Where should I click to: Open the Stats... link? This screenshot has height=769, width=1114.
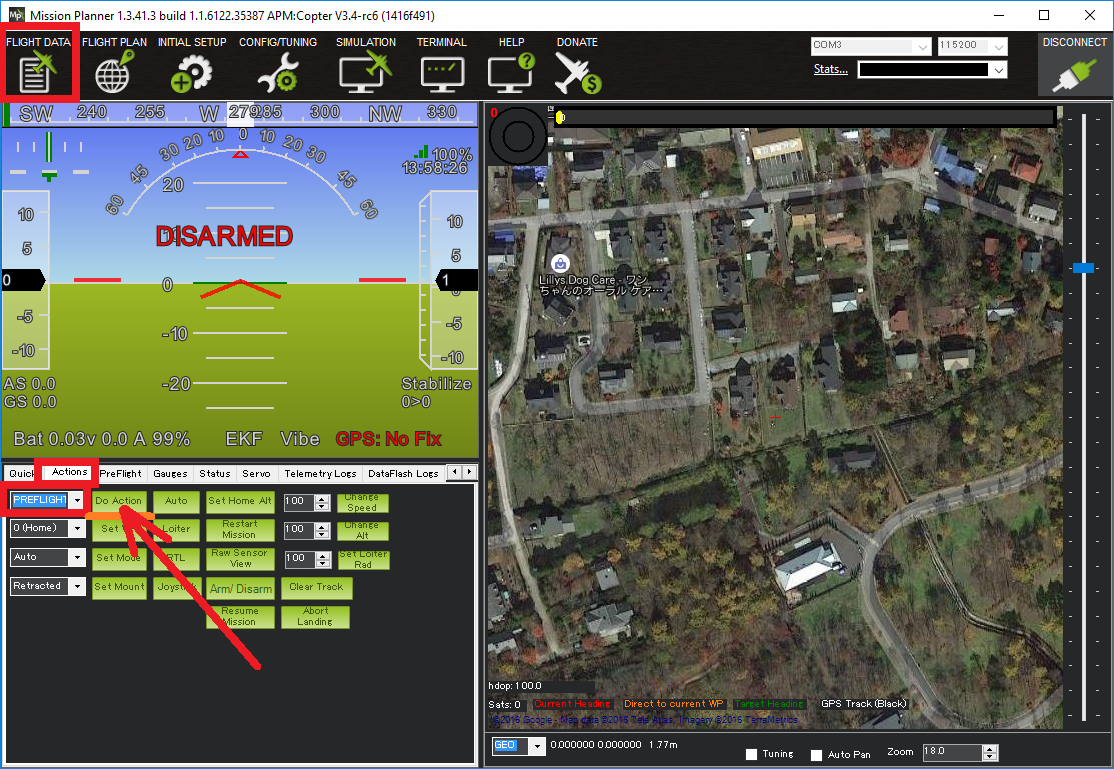click(x=830, y=69)
